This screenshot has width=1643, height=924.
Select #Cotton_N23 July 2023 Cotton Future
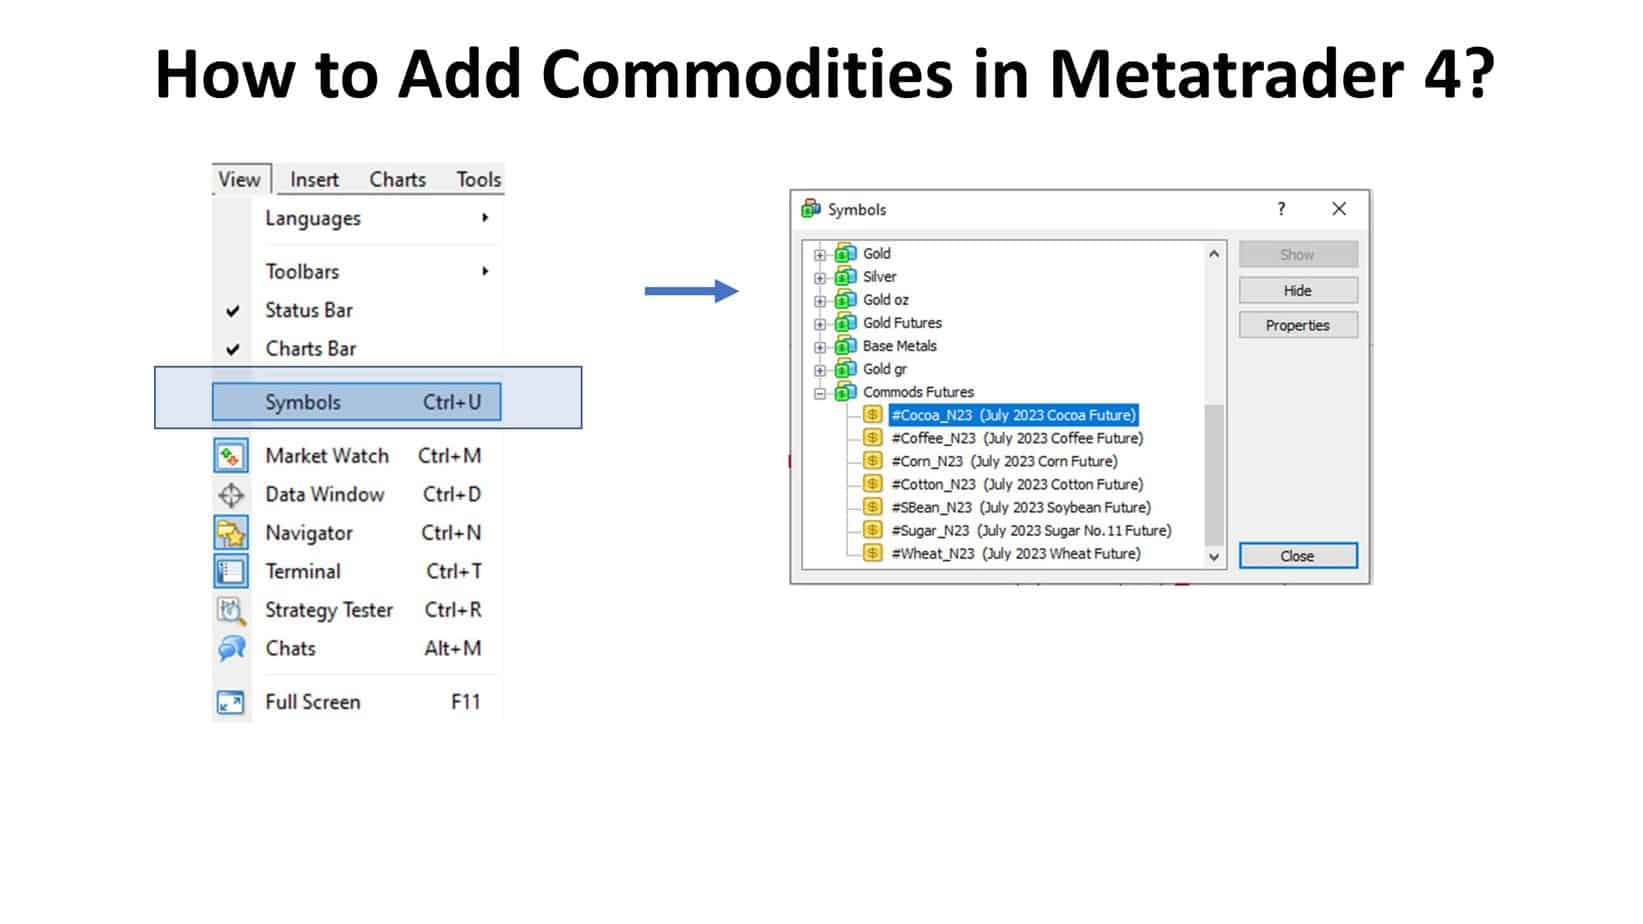[1017, 484]
